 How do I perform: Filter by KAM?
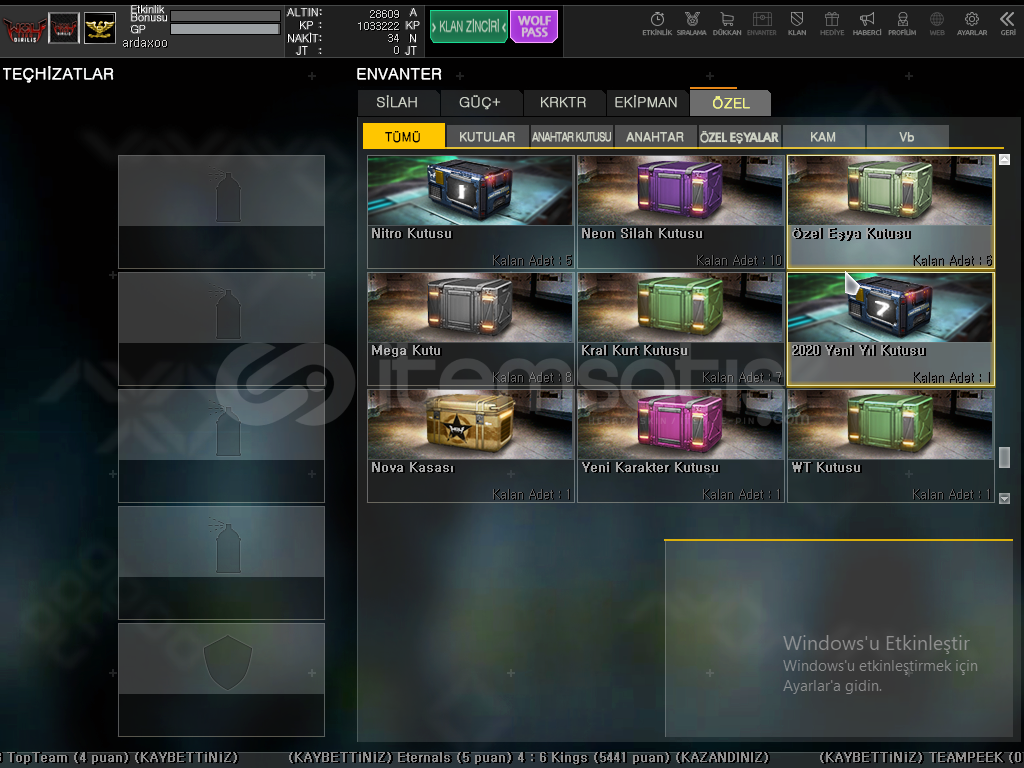click(x=823, y=136)
